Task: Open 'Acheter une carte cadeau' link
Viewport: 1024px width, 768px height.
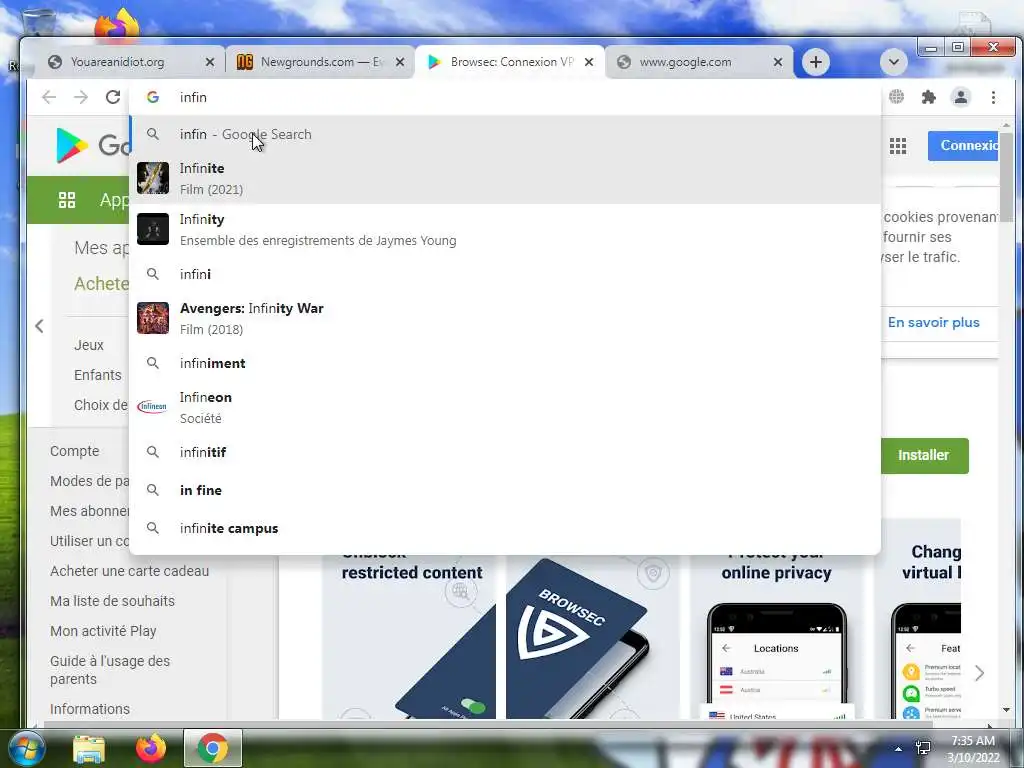Action: (129, 571)
